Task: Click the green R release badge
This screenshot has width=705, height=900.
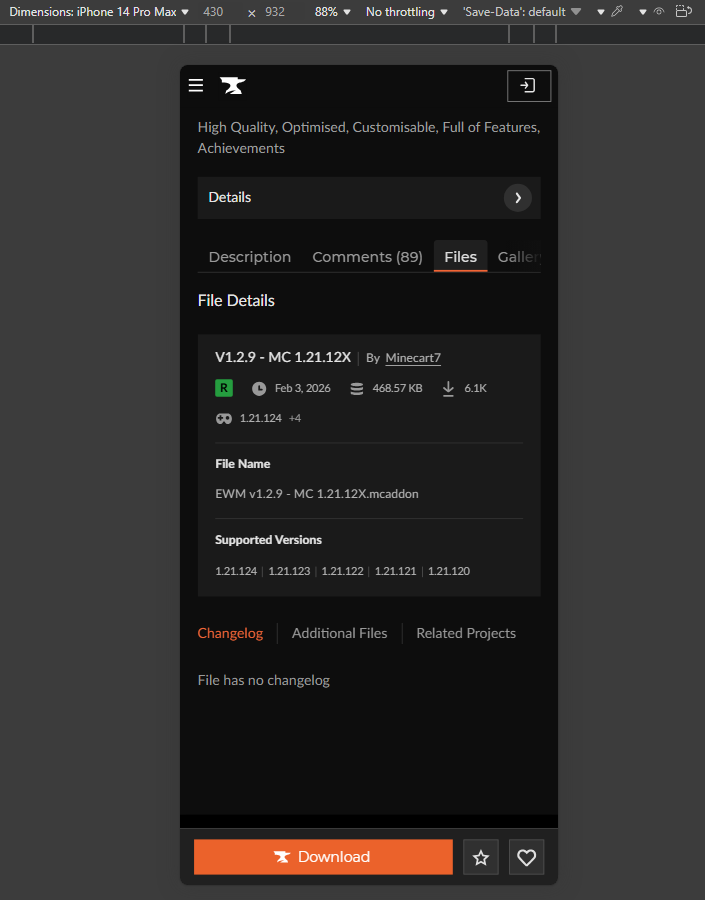Action: tap(224, 388)
